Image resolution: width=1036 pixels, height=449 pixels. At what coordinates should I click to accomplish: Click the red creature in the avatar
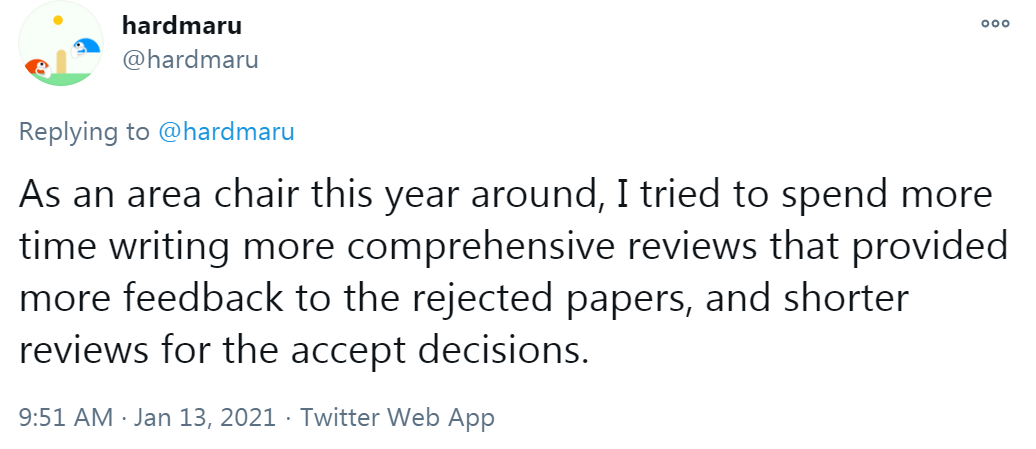click(x=35, y=68)
